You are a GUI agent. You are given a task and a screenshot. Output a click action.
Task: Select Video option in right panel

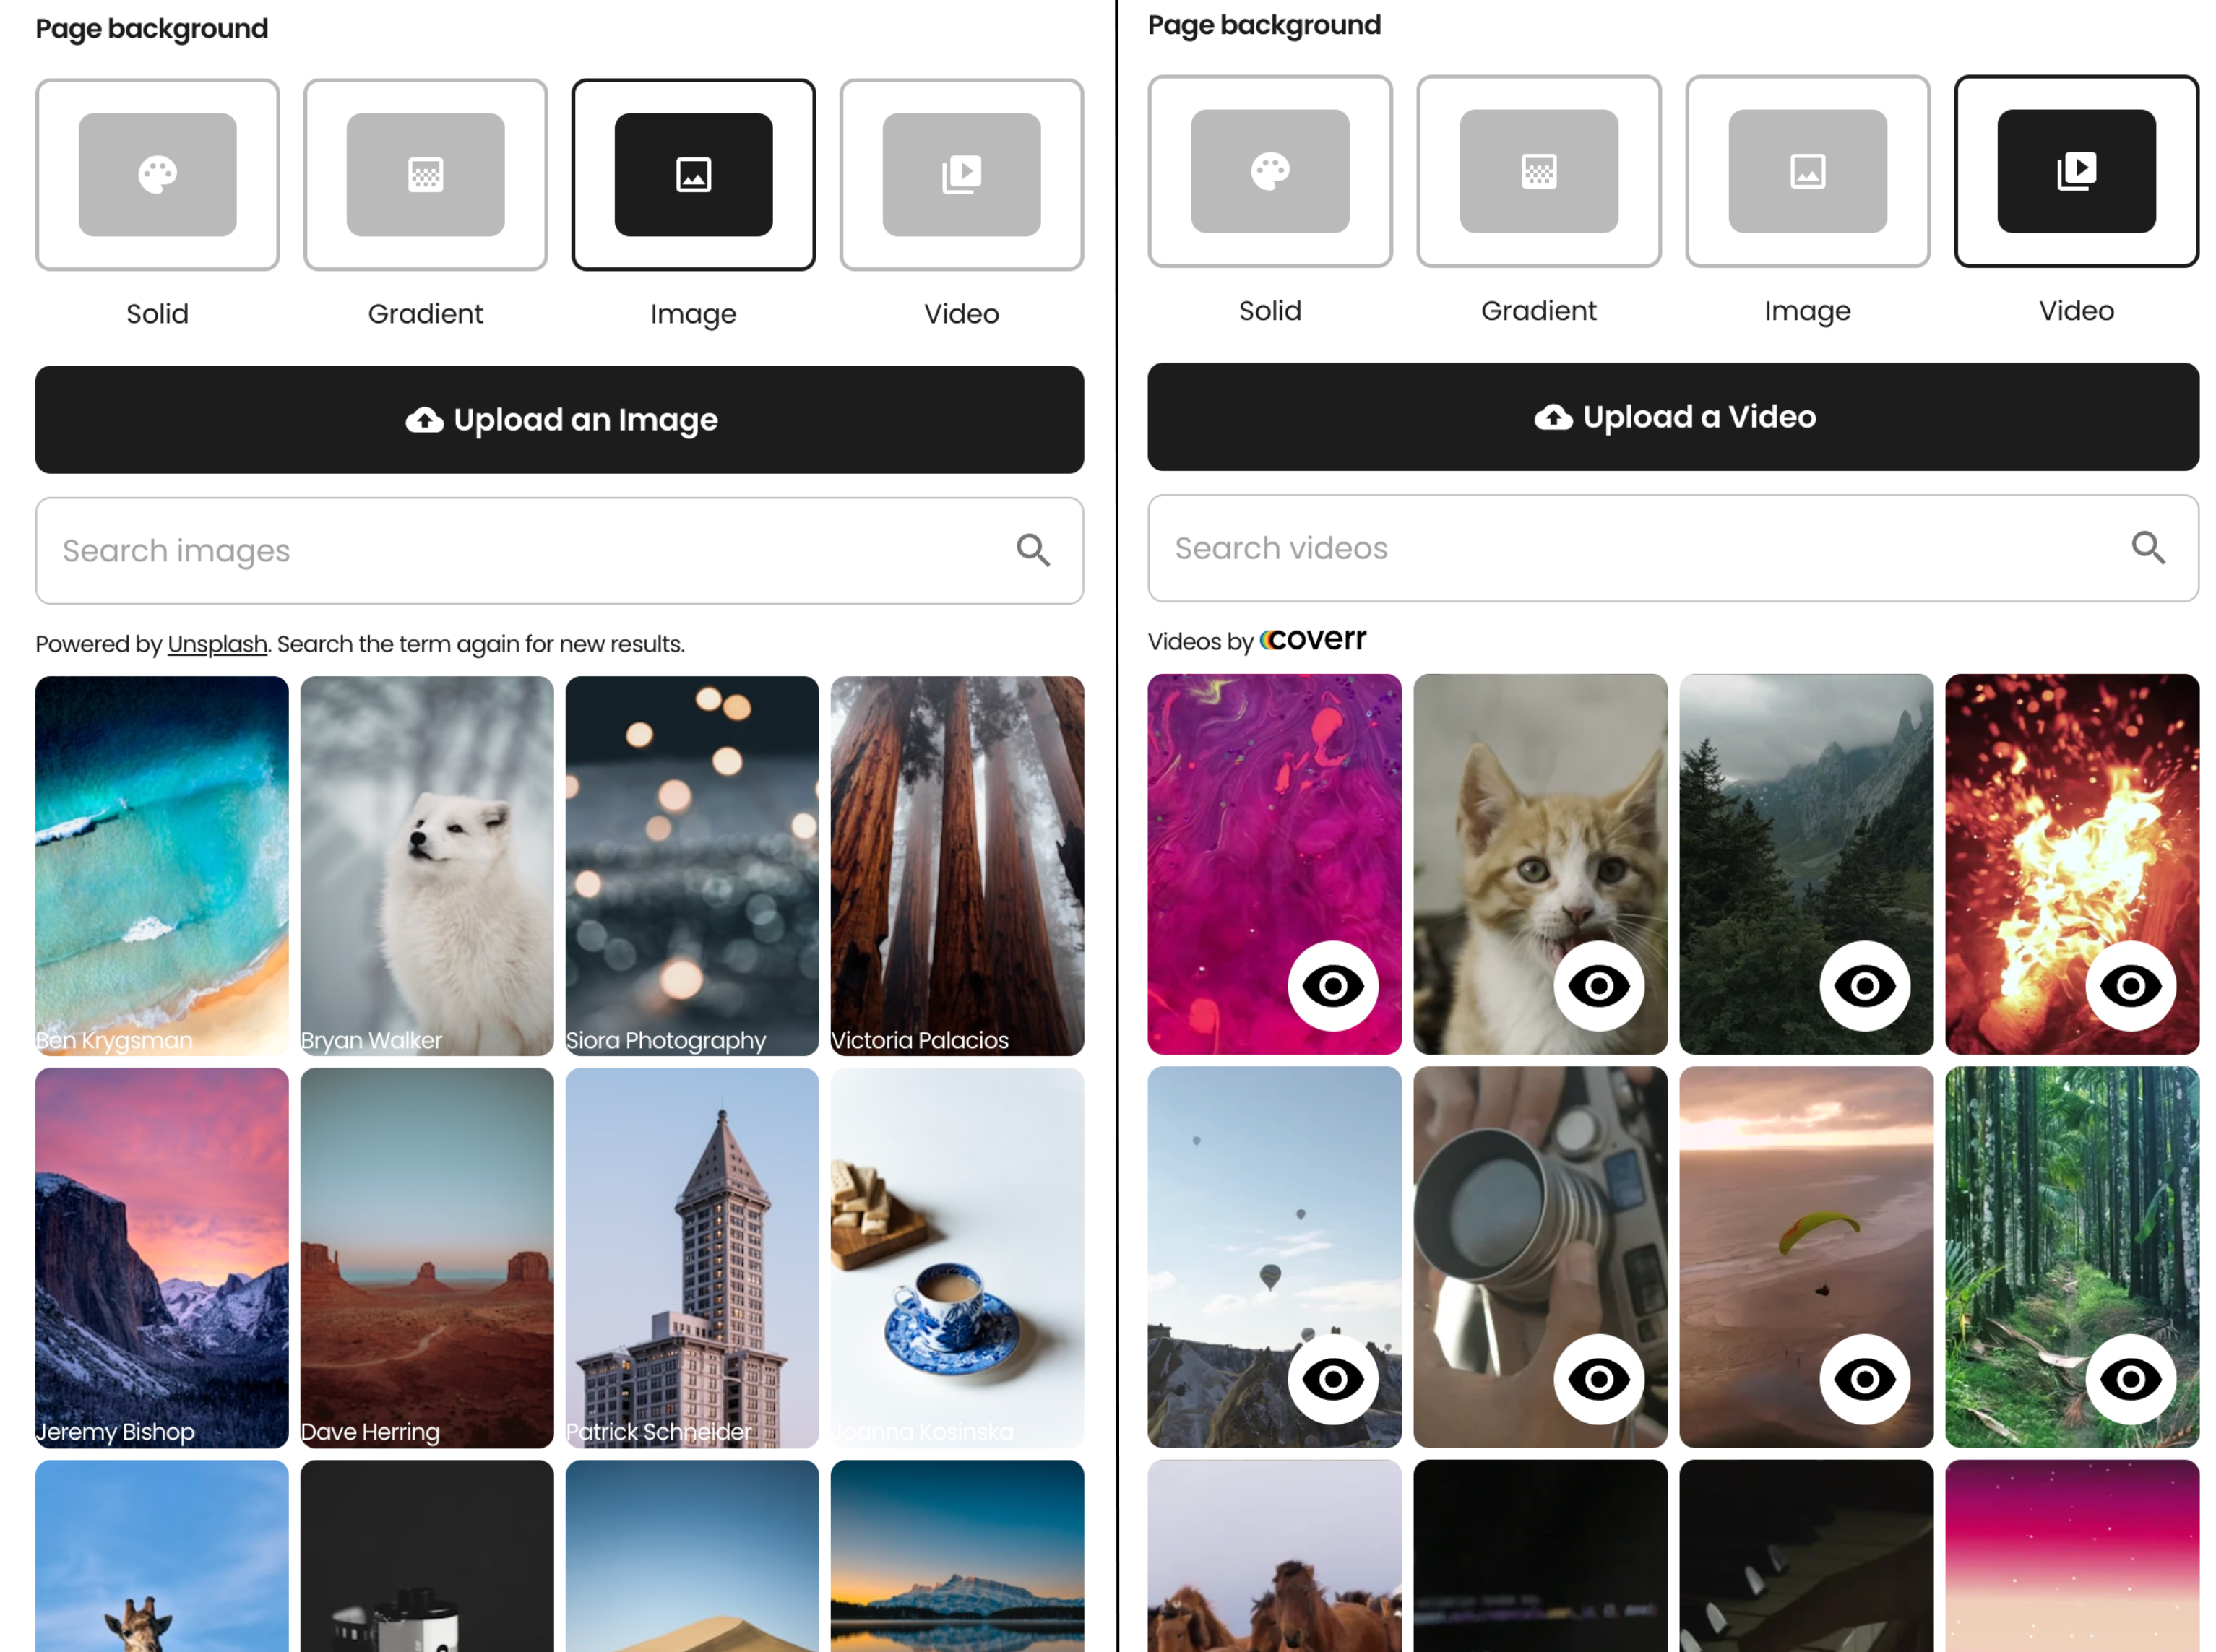click(x=2076, y=171)
